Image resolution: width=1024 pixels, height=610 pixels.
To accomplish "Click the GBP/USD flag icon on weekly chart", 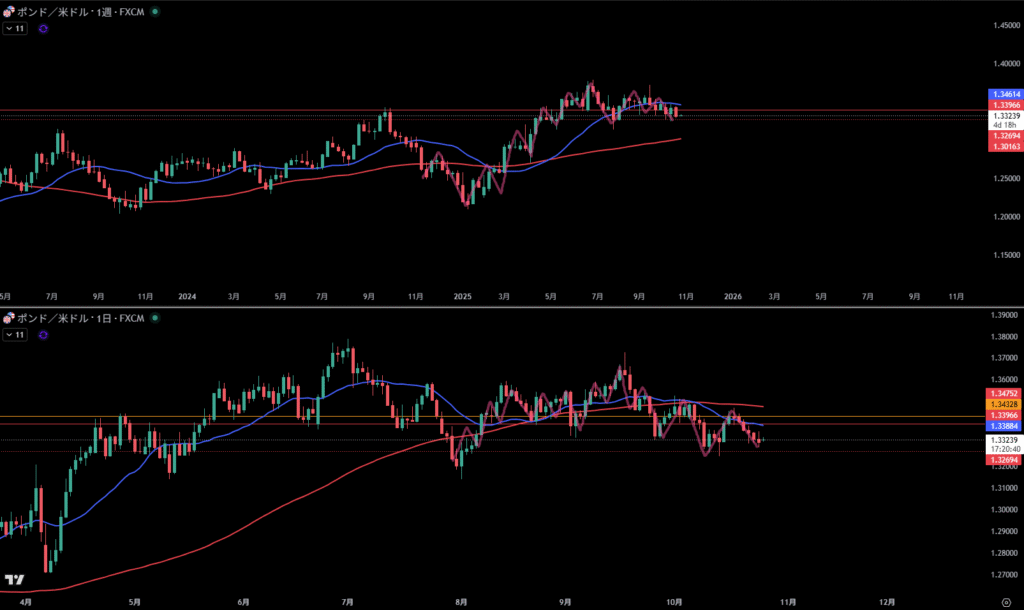I will click(9, 13).
